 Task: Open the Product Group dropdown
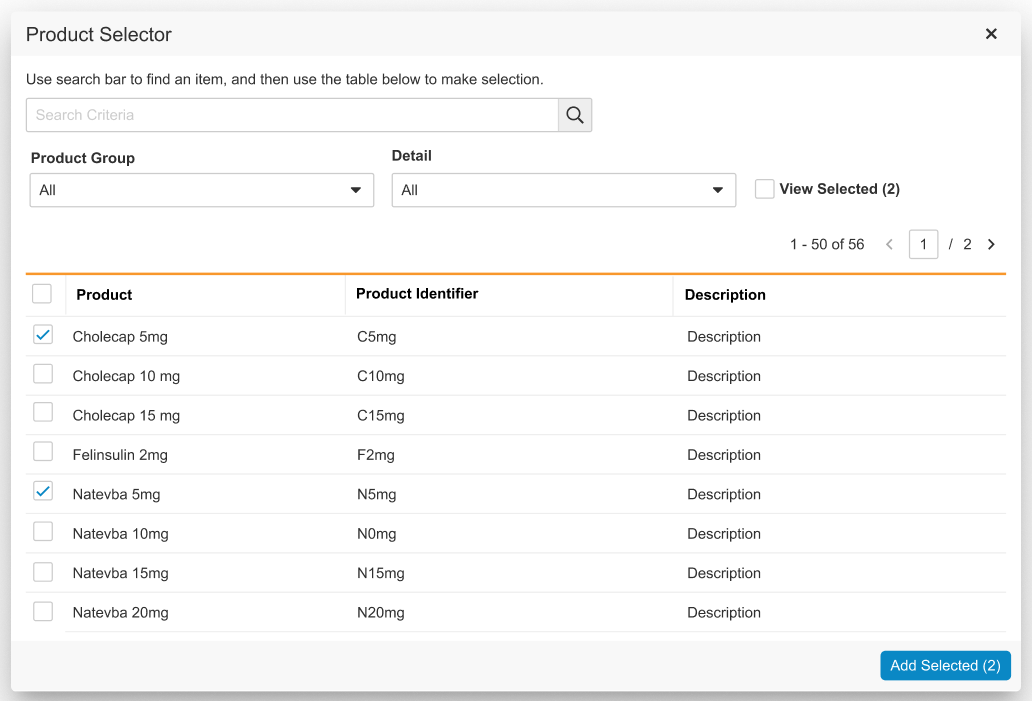(201, 190)
